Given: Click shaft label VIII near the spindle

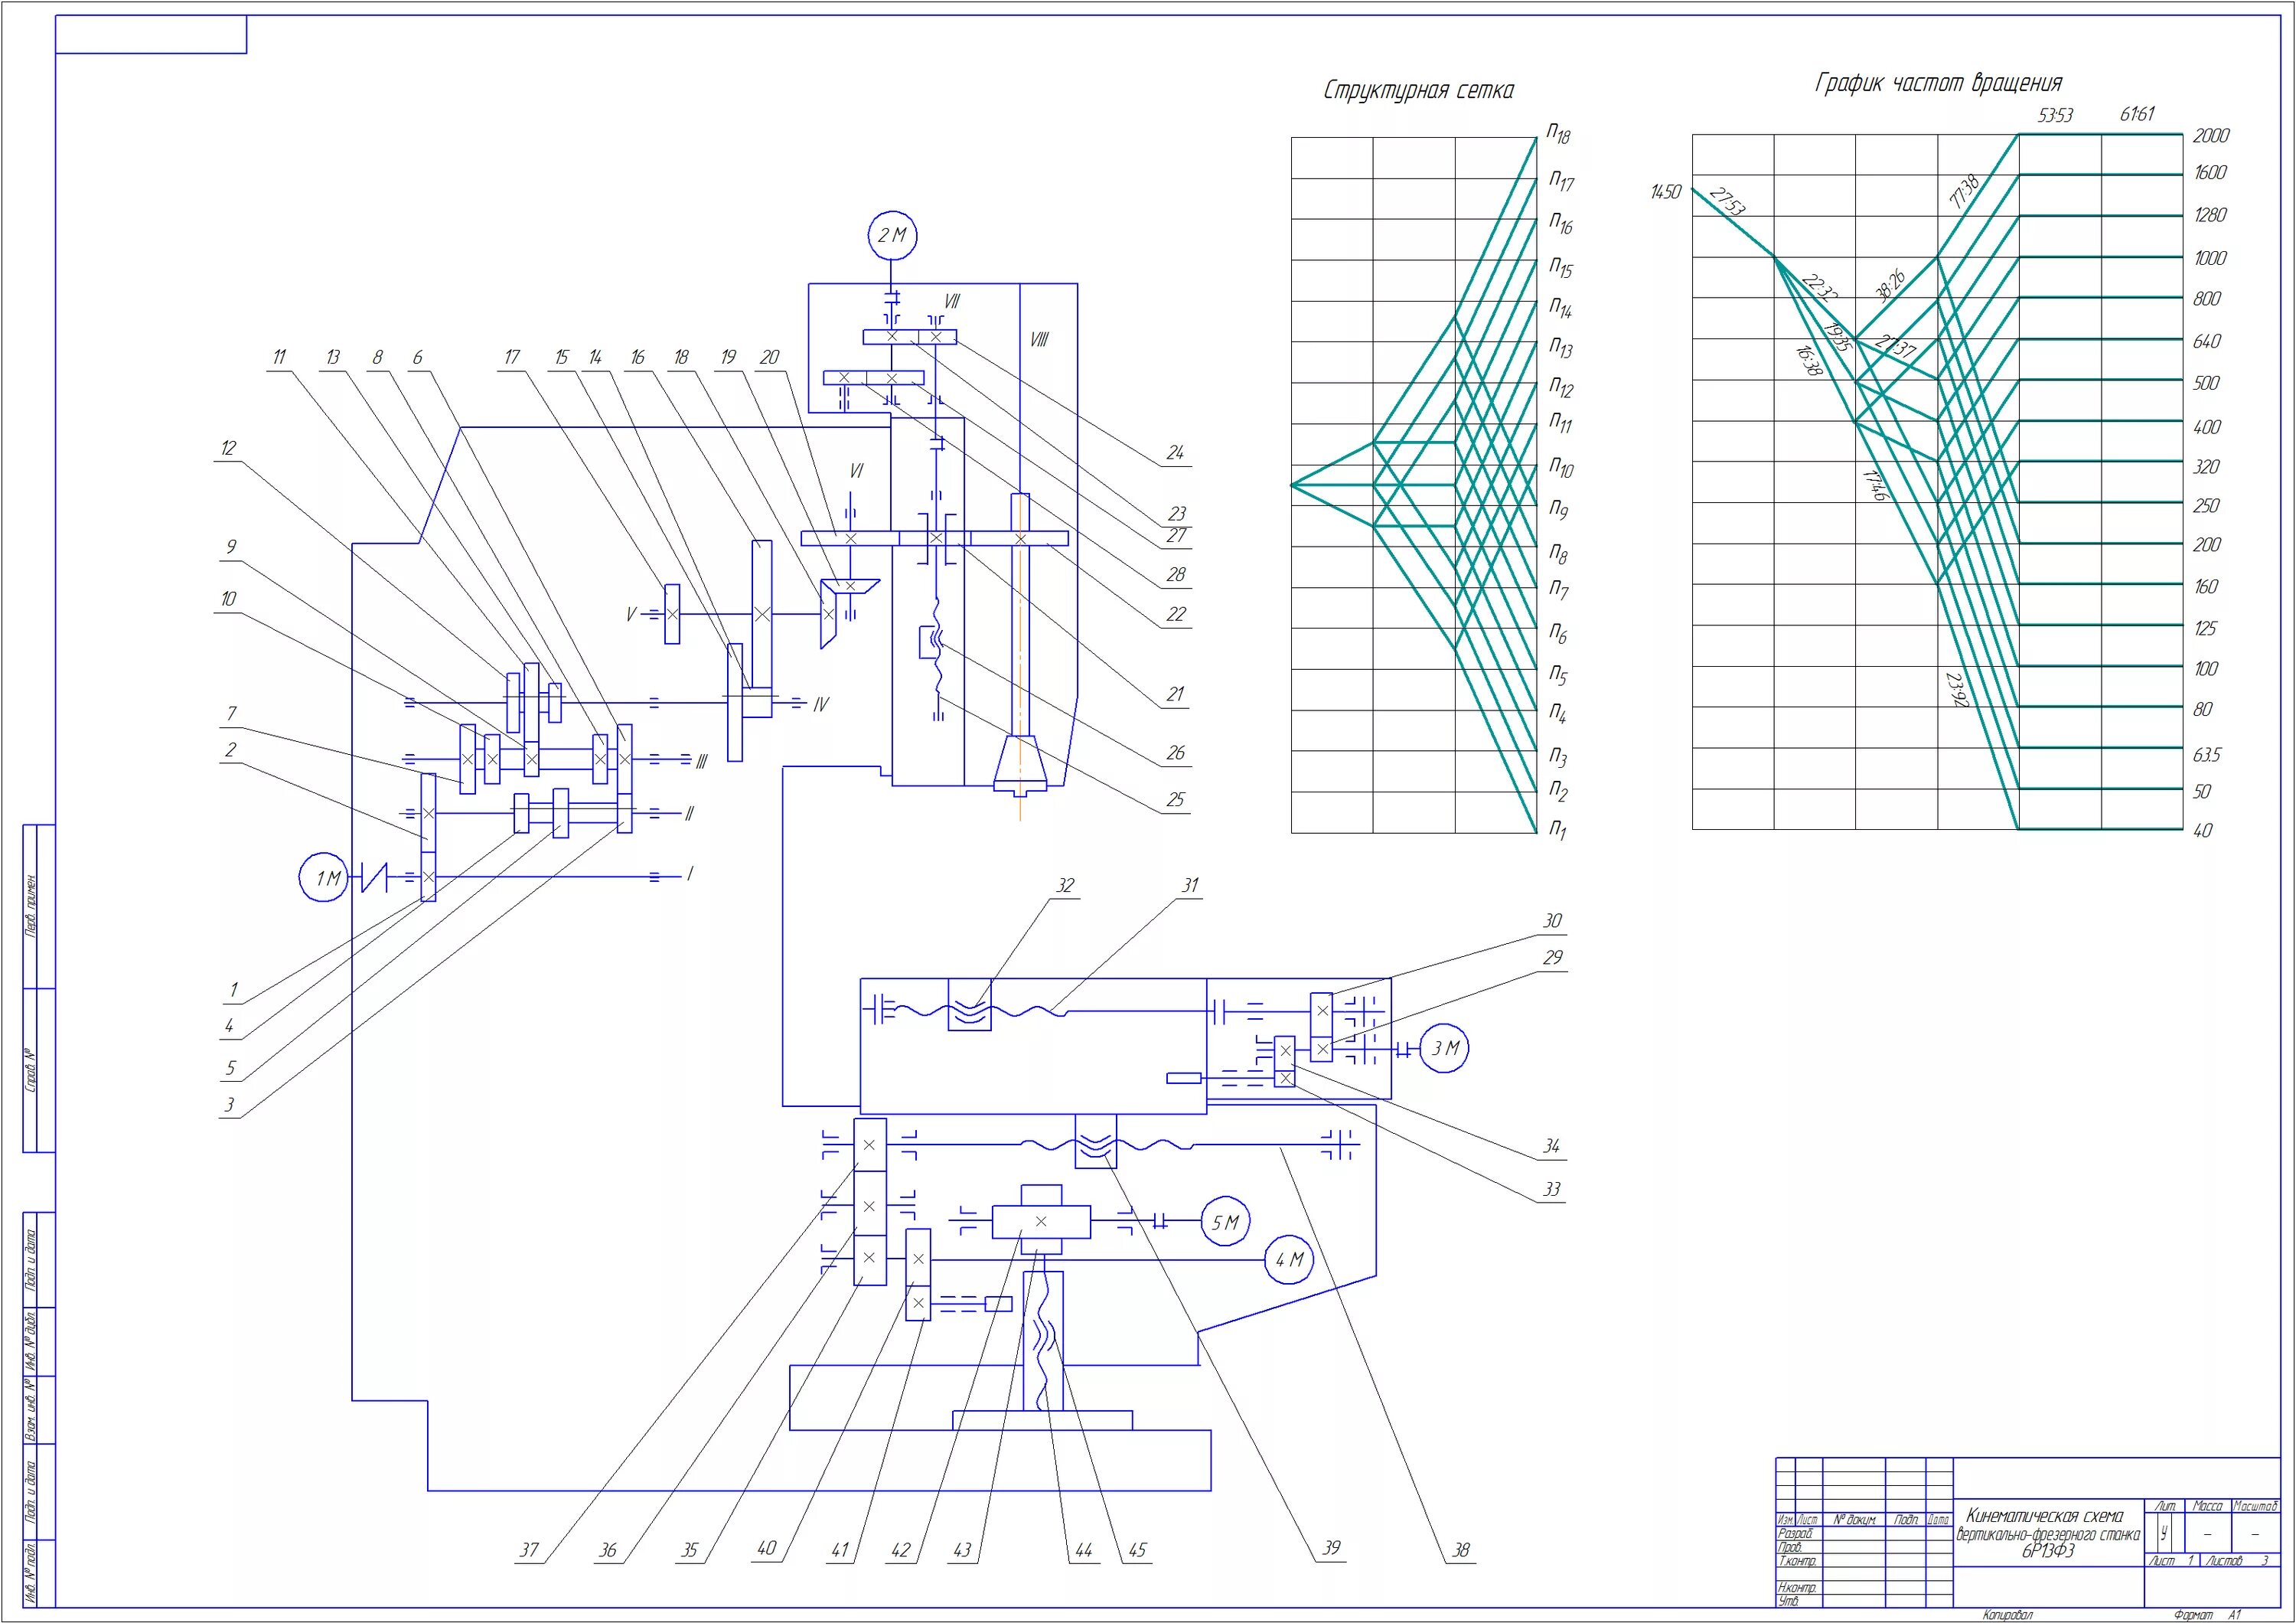Looking at the screenshot, I should (1039, 340).
